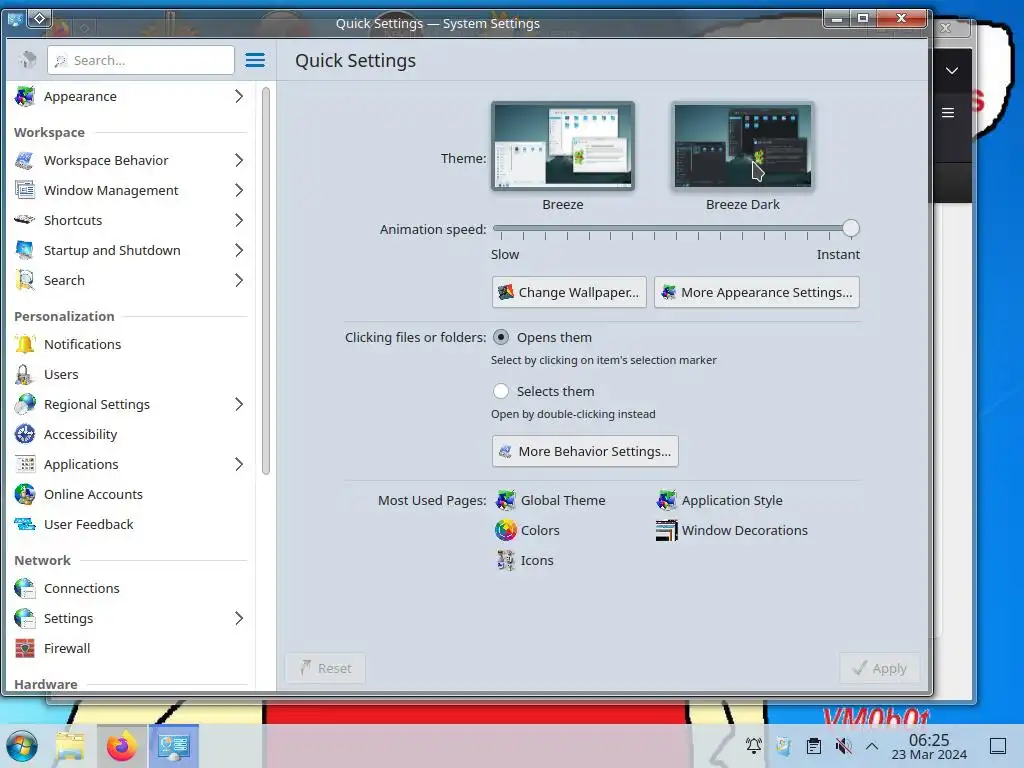Click the Startup and Shutdown icon
1024x768 pixels.
25,250
